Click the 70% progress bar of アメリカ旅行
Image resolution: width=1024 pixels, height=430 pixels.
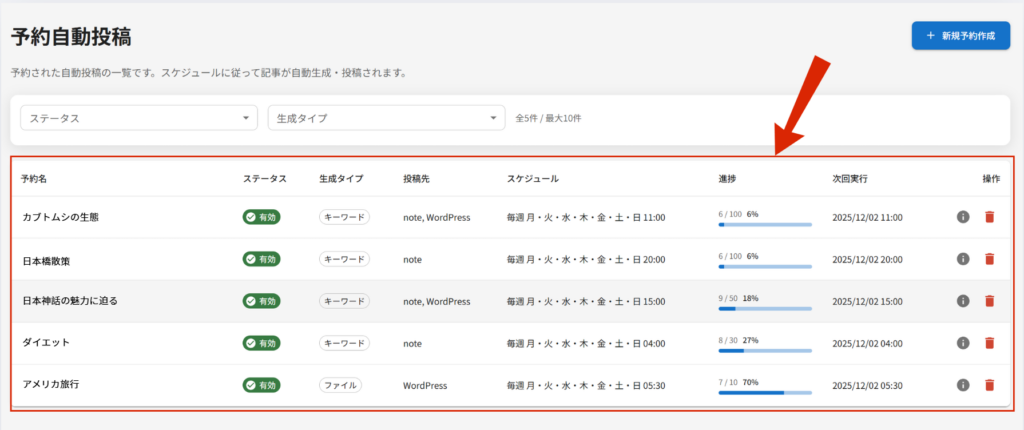pyautogui.click(x=765, y=393)
